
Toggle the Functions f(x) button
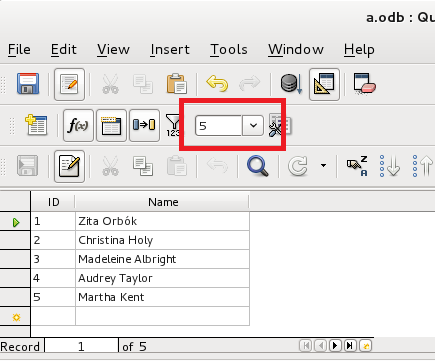[x=78, y=125]
